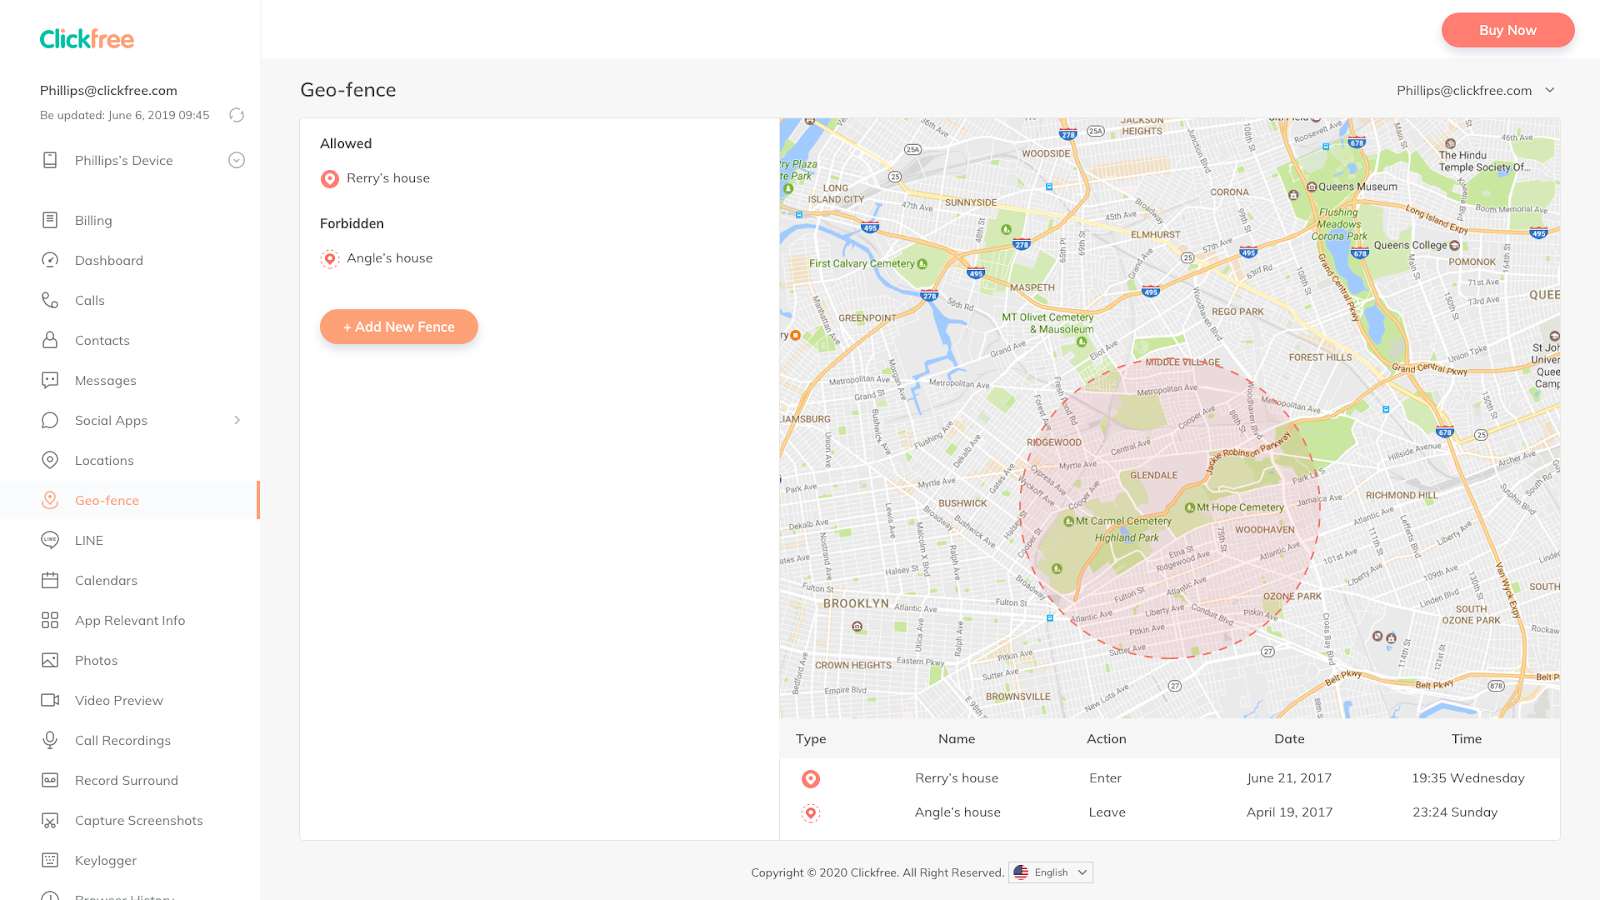Open the Contacts section
Image resolution: width=1600 pixels, height=900 pixels.
[102, 340]
